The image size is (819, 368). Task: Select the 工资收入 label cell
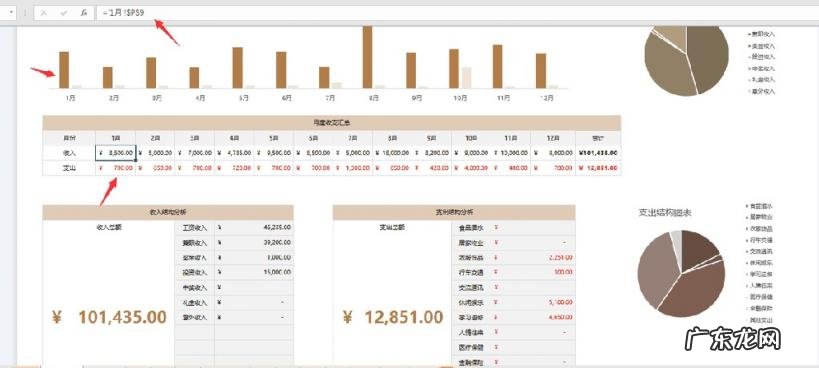(x=194, y=228)
